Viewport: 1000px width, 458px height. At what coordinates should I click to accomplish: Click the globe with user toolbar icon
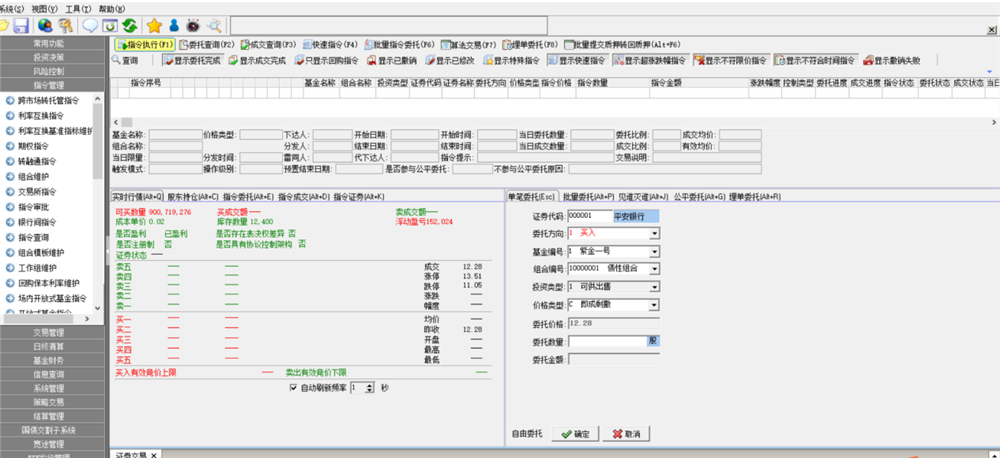(x=45, y=26)
